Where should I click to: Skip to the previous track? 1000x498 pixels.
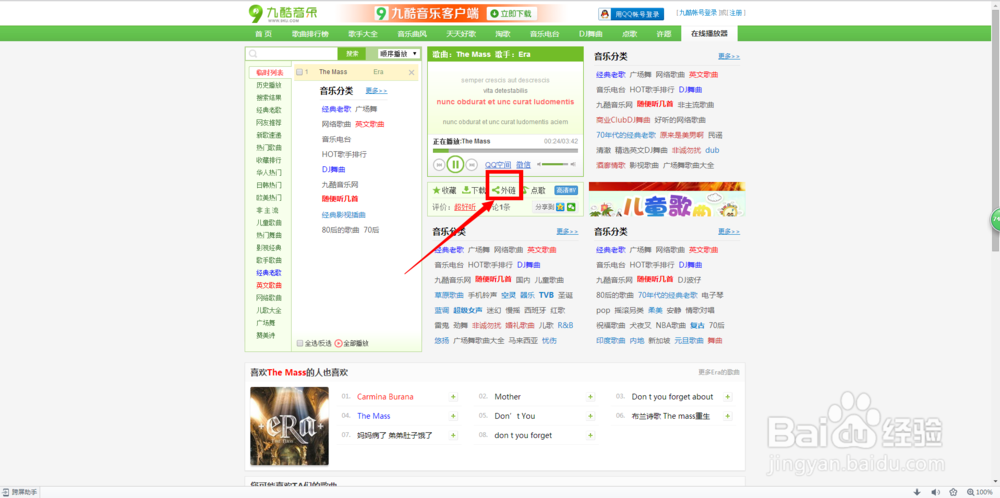tap(439, 165)
